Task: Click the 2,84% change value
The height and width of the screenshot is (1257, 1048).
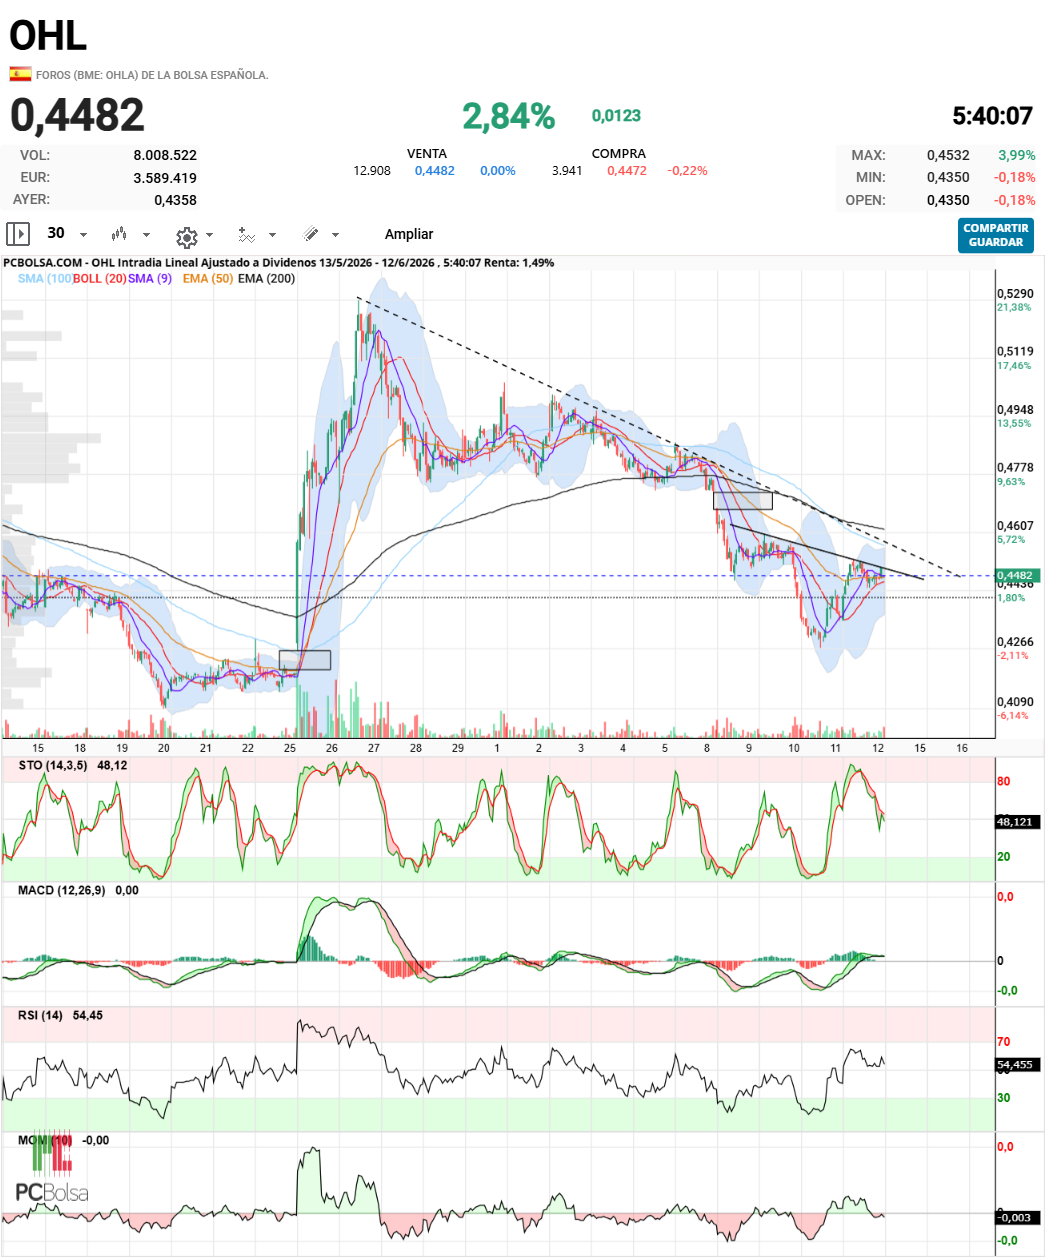Action: tap(508, 116)
